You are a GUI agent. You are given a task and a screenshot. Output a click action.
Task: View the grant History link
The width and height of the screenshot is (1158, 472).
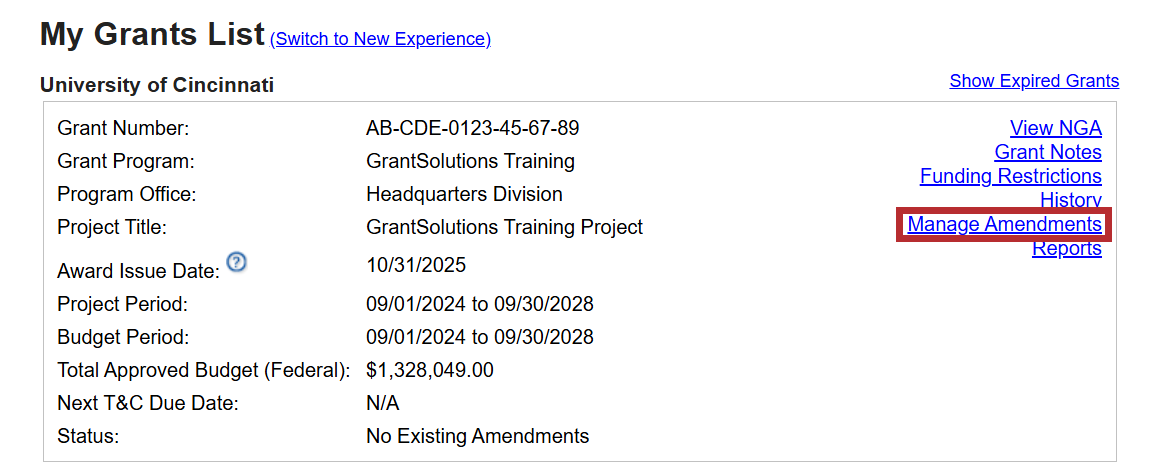pyautogui.click(x=1070, y=200)
